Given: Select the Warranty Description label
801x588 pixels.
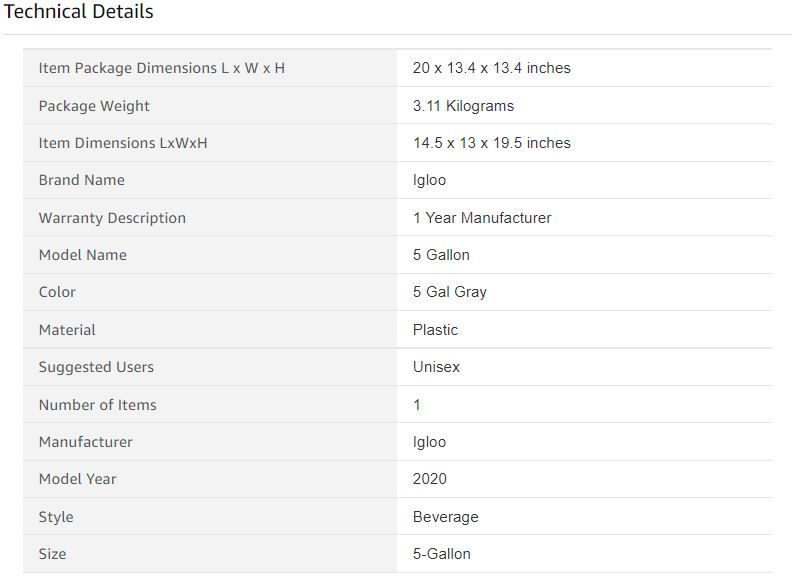Looking at the screenshot, I should [x=112, y=218].
